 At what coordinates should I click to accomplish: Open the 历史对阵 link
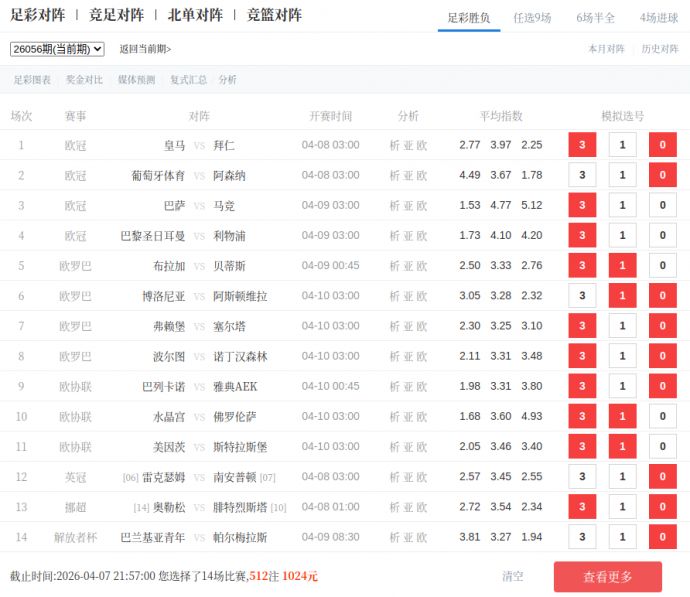tap(659, 49)
